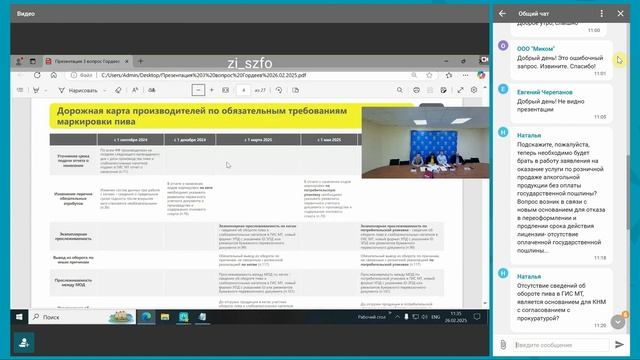Select the Презентация 3 вопрос Гордеев tab
The height and width of the screenshot is (360, 640).
pyautogui.click(x=87, y=61)
